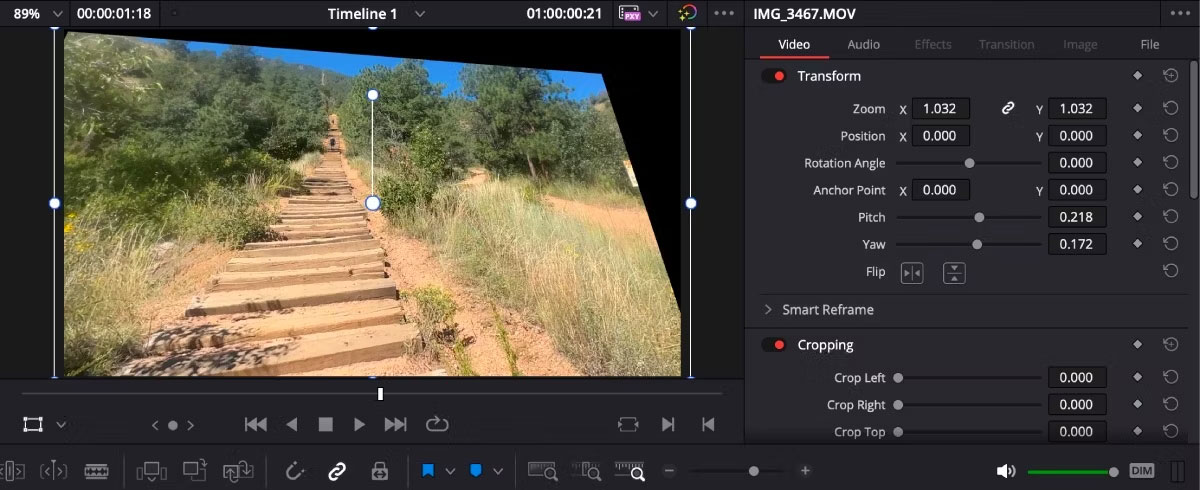Reset the Zoom parameter

tap(1170, 109)
